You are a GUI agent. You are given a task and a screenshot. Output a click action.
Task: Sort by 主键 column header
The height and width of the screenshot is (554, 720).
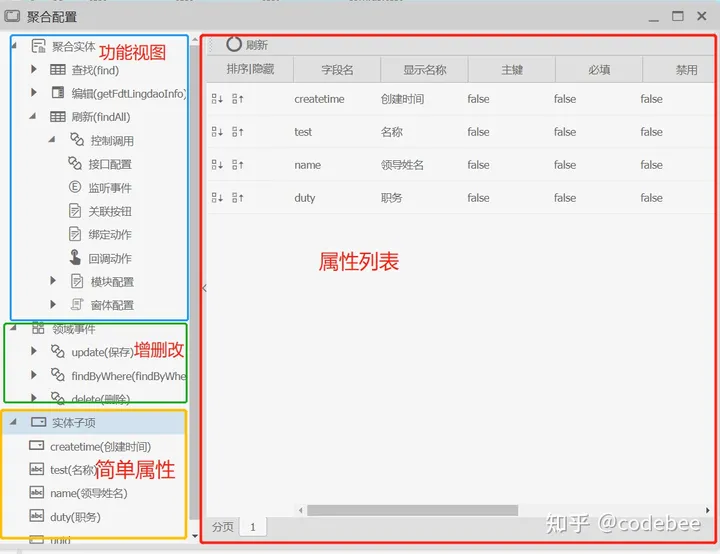[512, 70]
